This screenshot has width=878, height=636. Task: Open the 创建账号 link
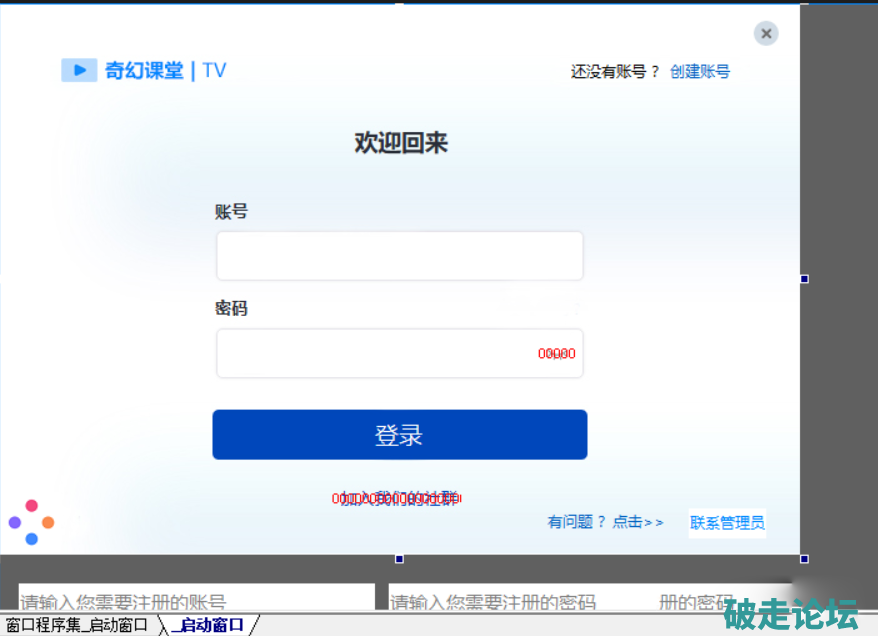(700, 71)
